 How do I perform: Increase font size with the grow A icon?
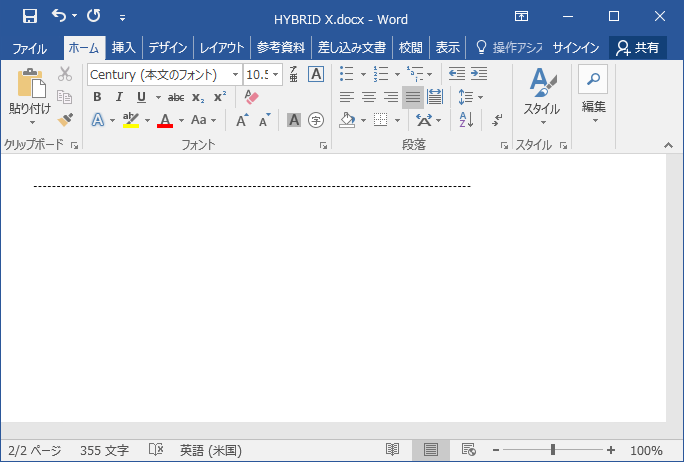click(x=242, y=120)
